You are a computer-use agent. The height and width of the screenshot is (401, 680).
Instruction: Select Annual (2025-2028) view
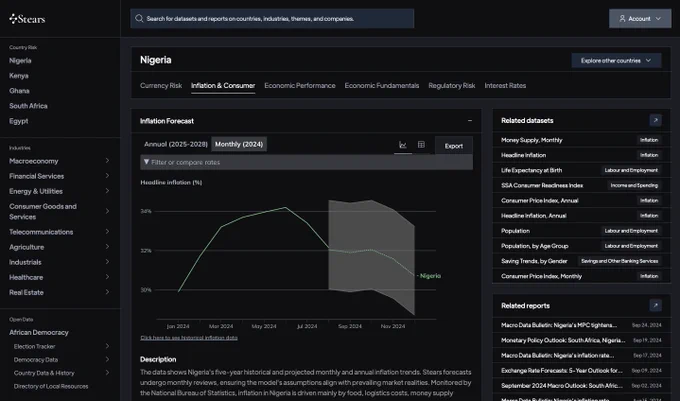[x=176, y=144]
